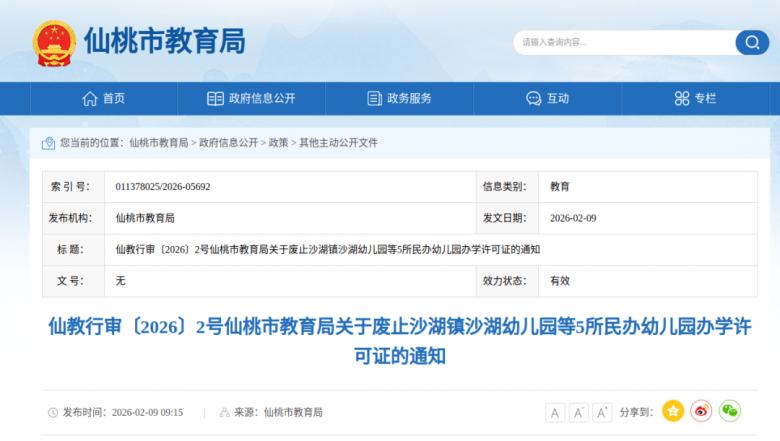Click the location pin breadcrumb icon
The image size is (780, 441).
48,143
